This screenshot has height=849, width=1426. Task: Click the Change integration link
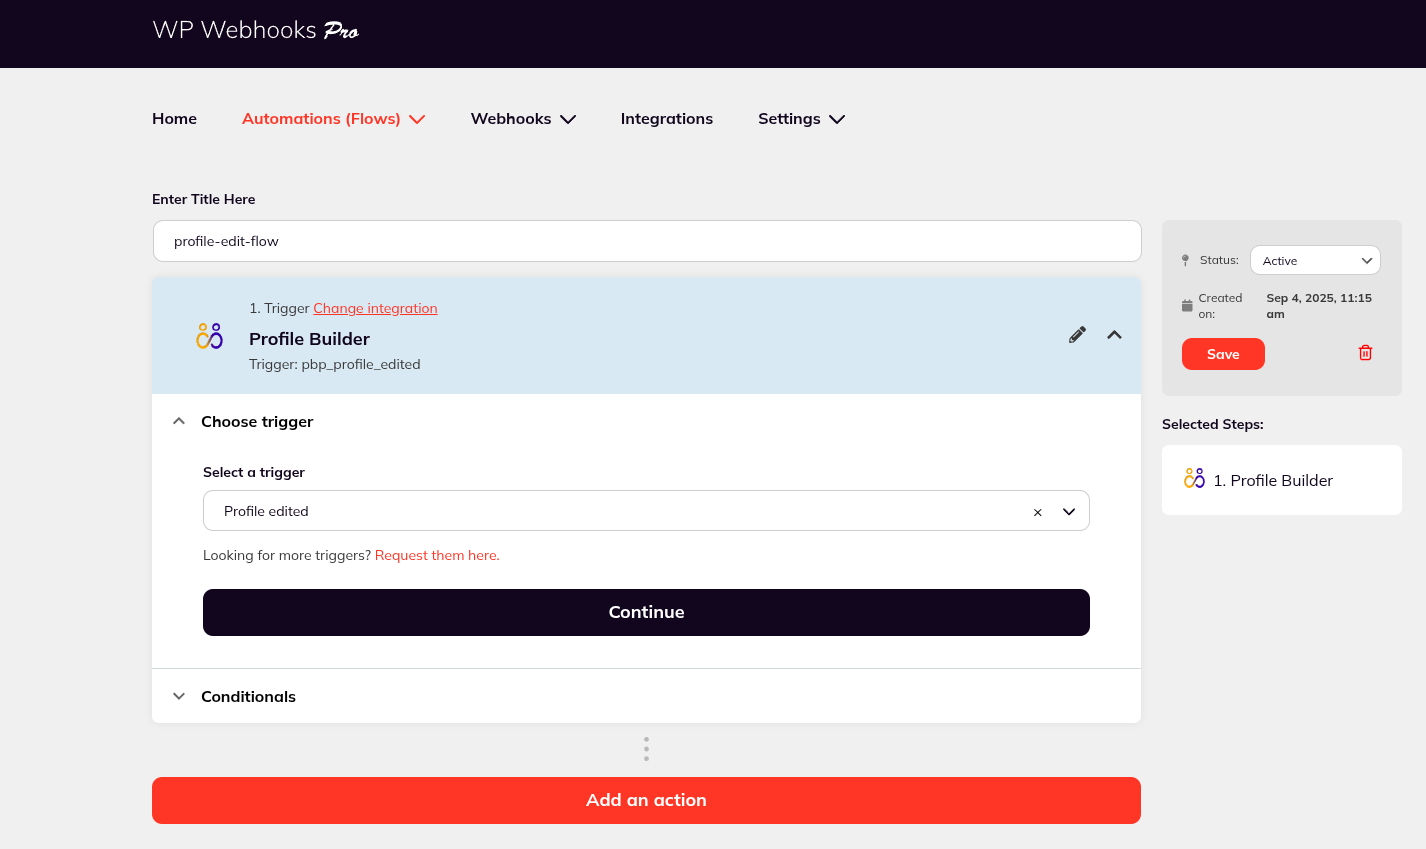375,308
